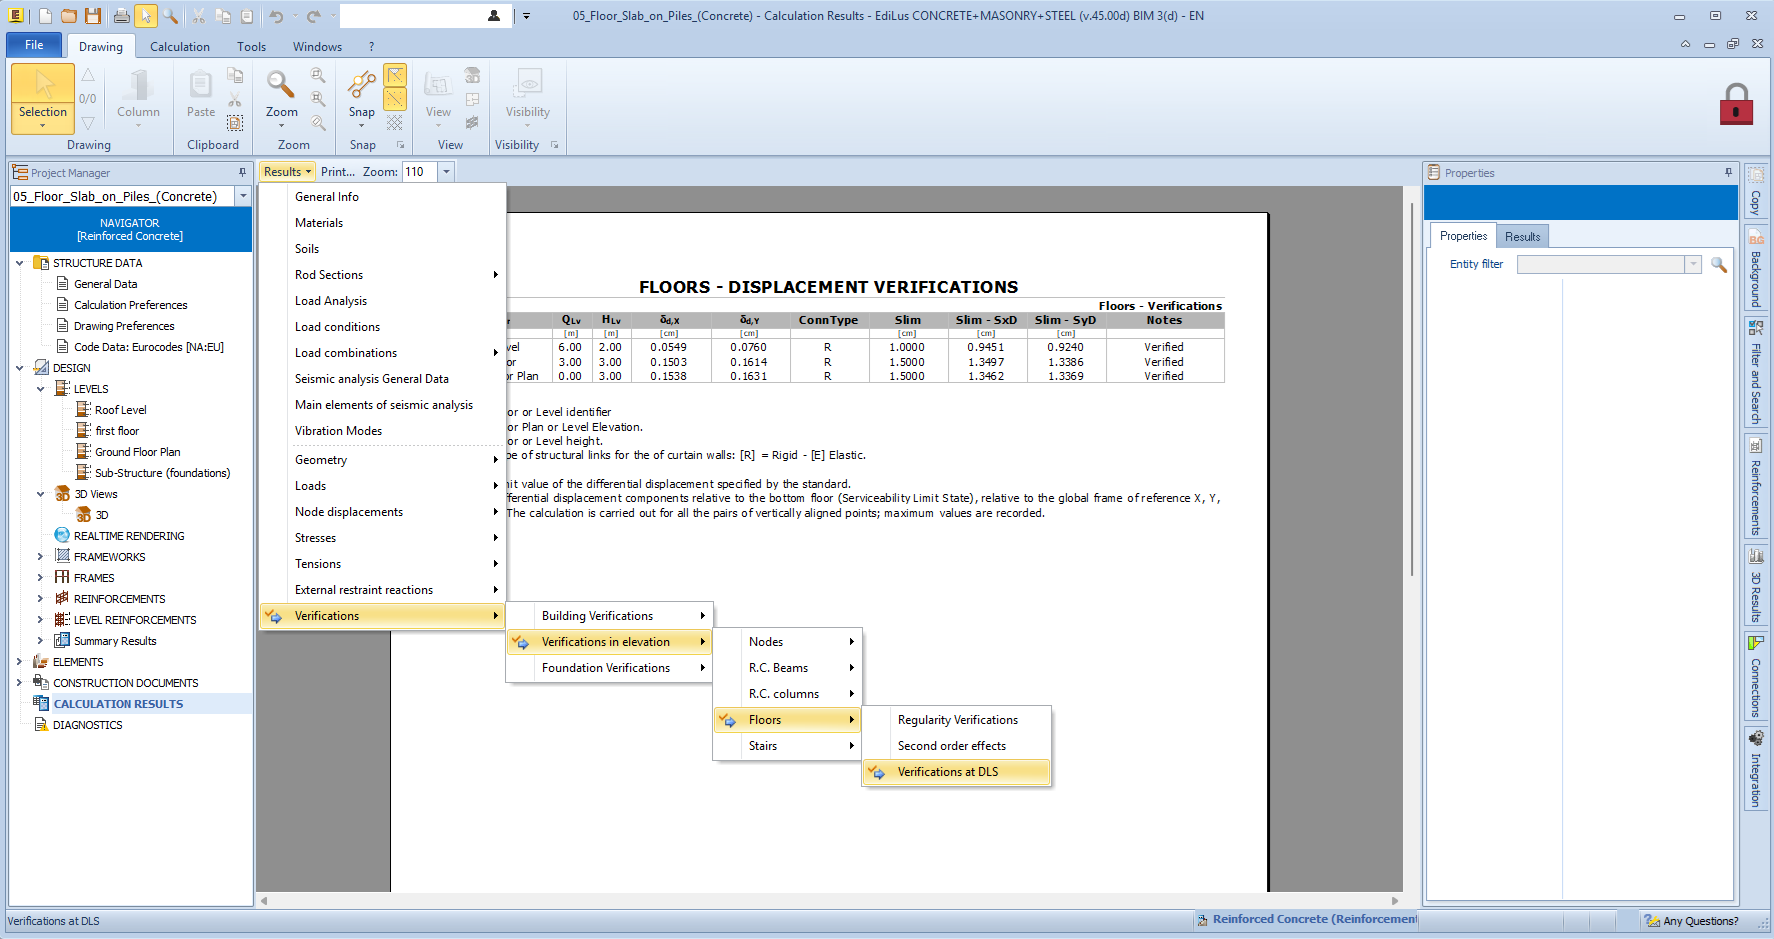The height and width of the screenshot is (939, 1774).
Task: Click the Save icon in quick access toolbar
Action: point(93,16)
